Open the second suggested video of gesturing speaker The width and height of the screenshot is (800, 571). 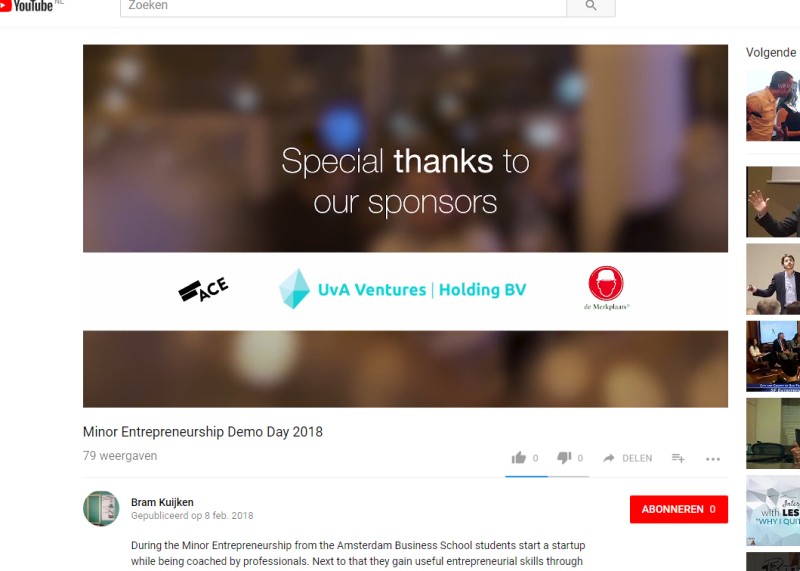tap(773, 202)
